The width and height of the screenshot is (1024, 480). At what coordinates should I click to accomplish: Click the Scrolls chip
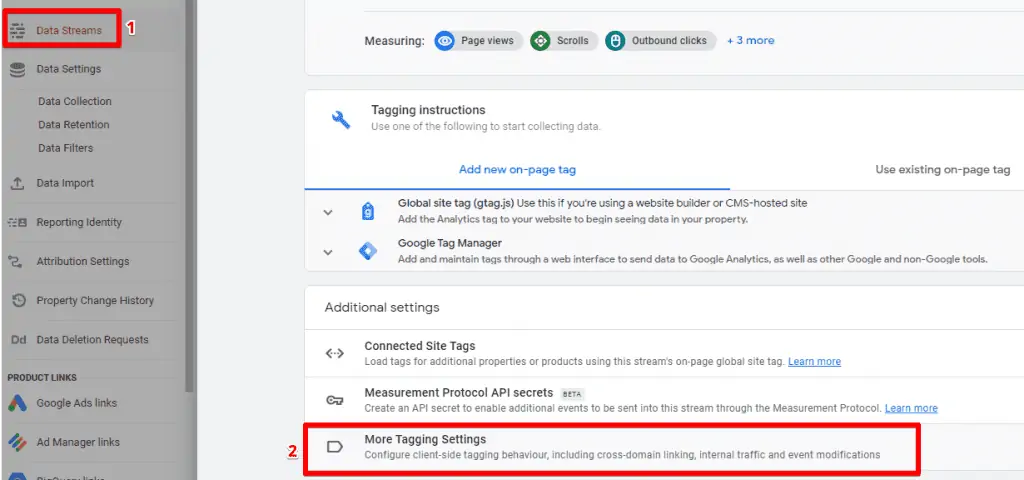click(564, 40)
